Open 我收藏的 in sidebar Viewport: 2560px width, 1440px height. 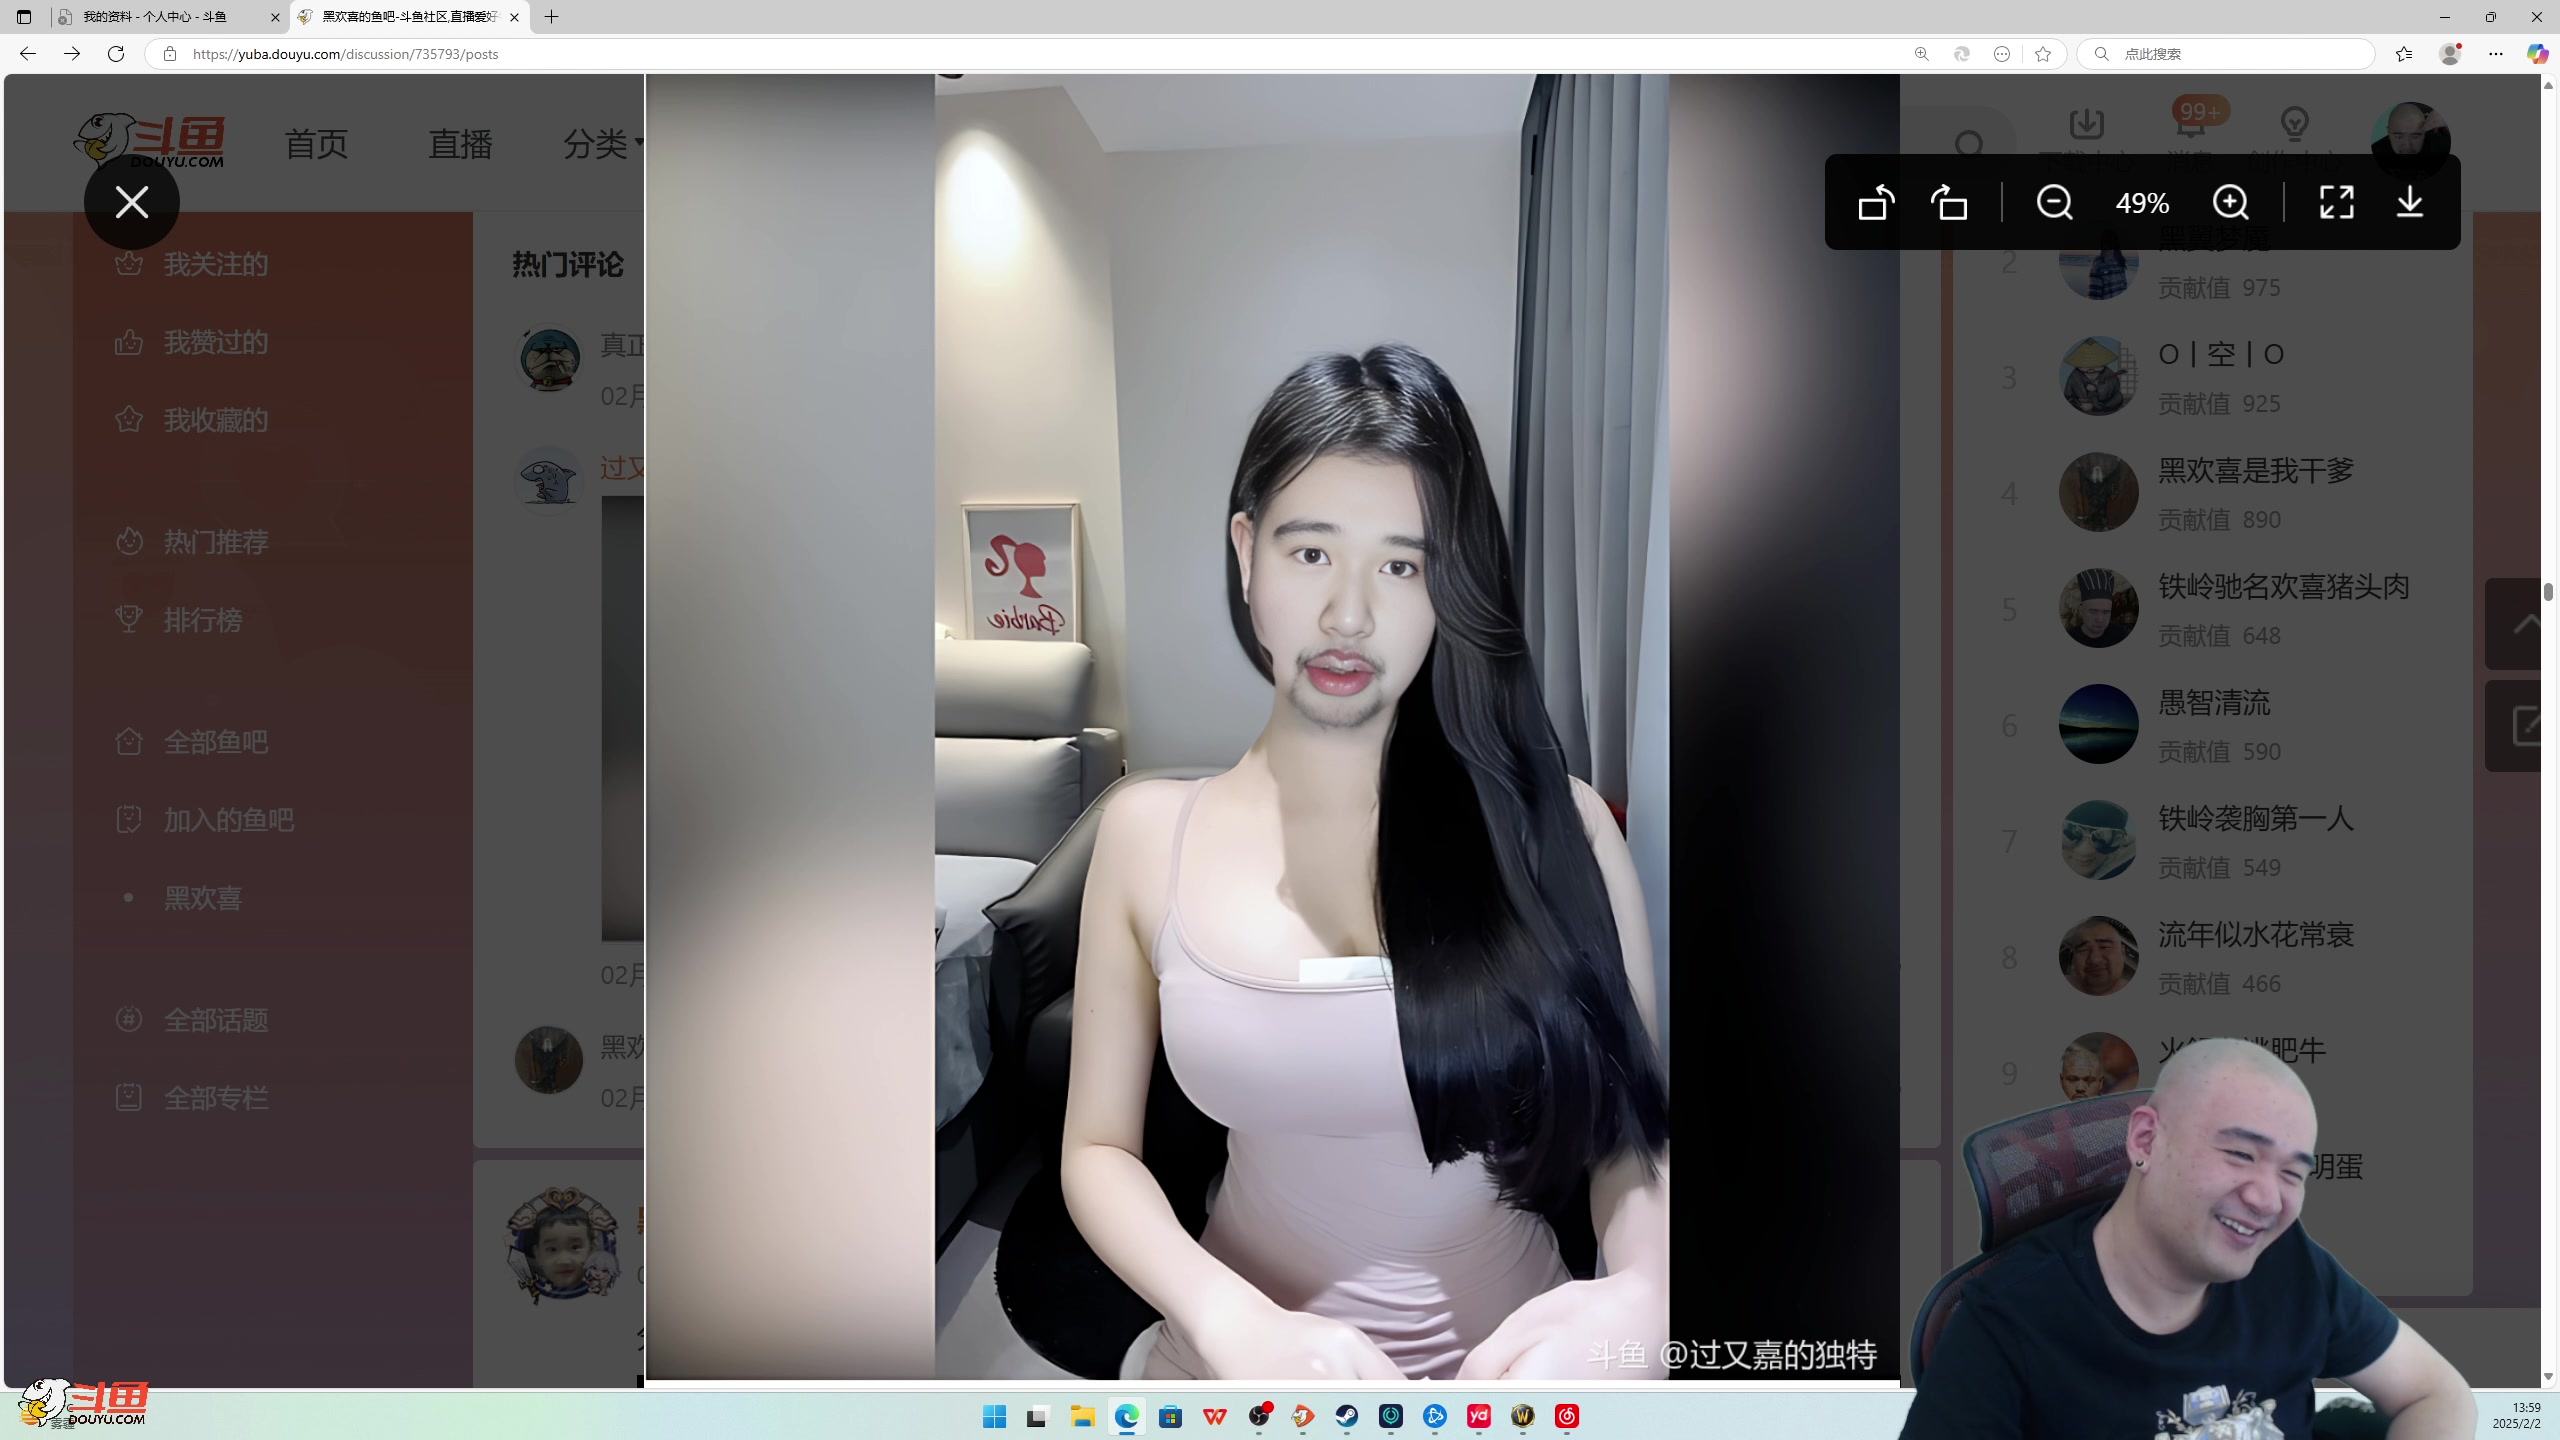click(x=192, y=420)
